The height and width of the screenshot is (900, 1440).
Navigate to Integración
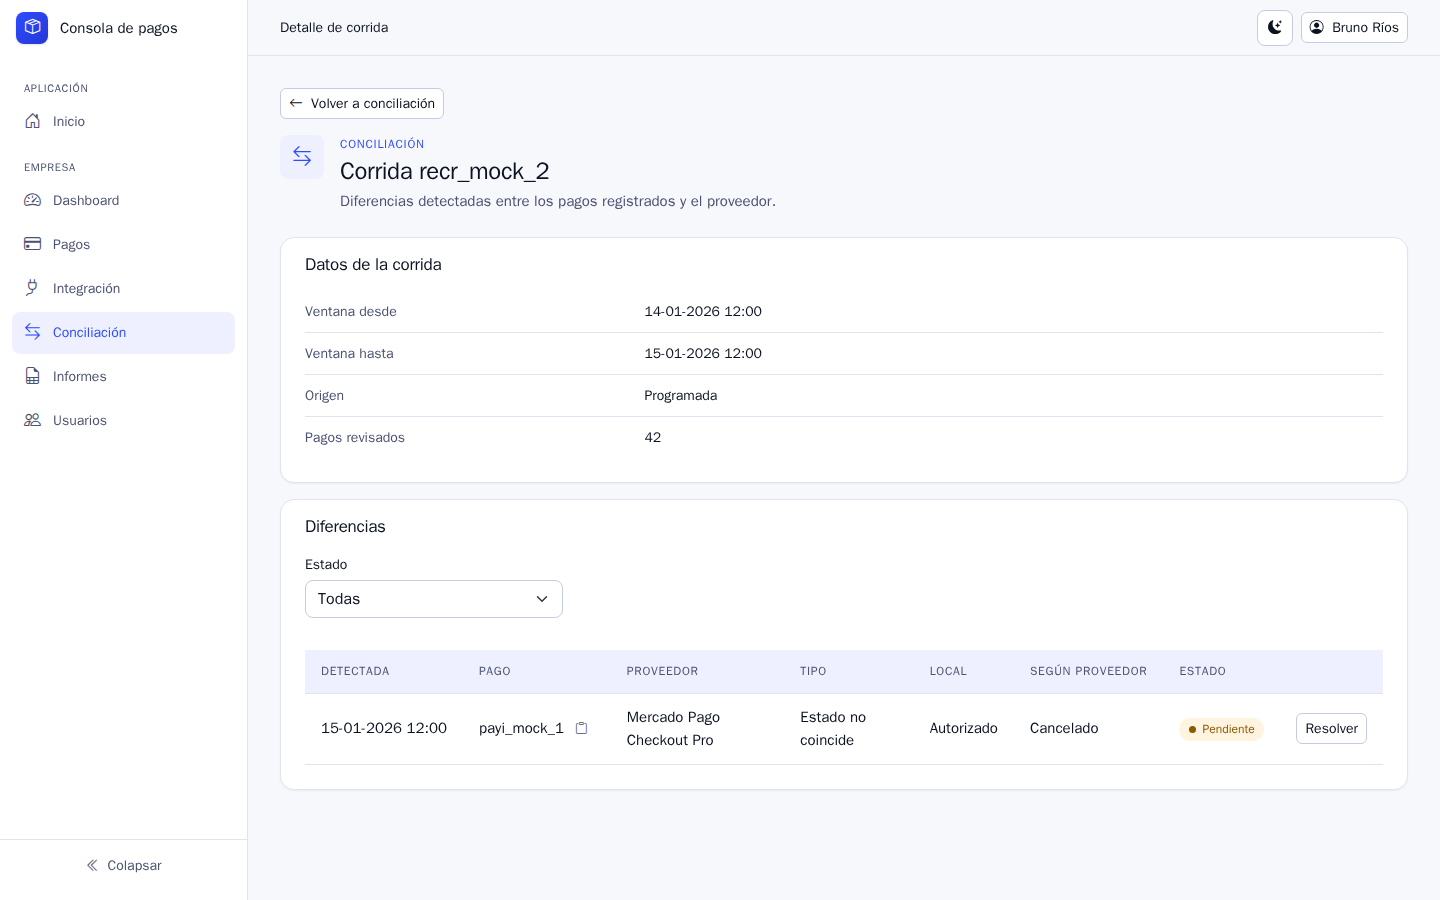123,289
